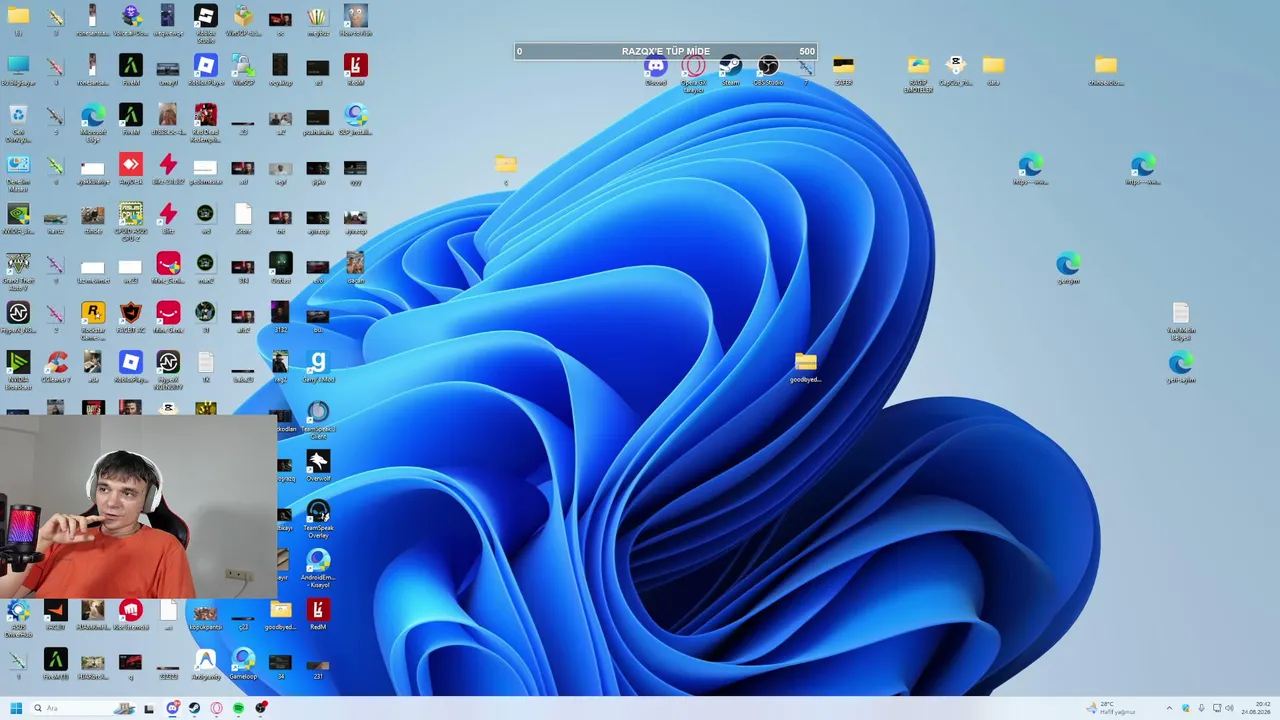Open the Rockstar Games Launcher shortcut
1280x720 pixels.
93,321
